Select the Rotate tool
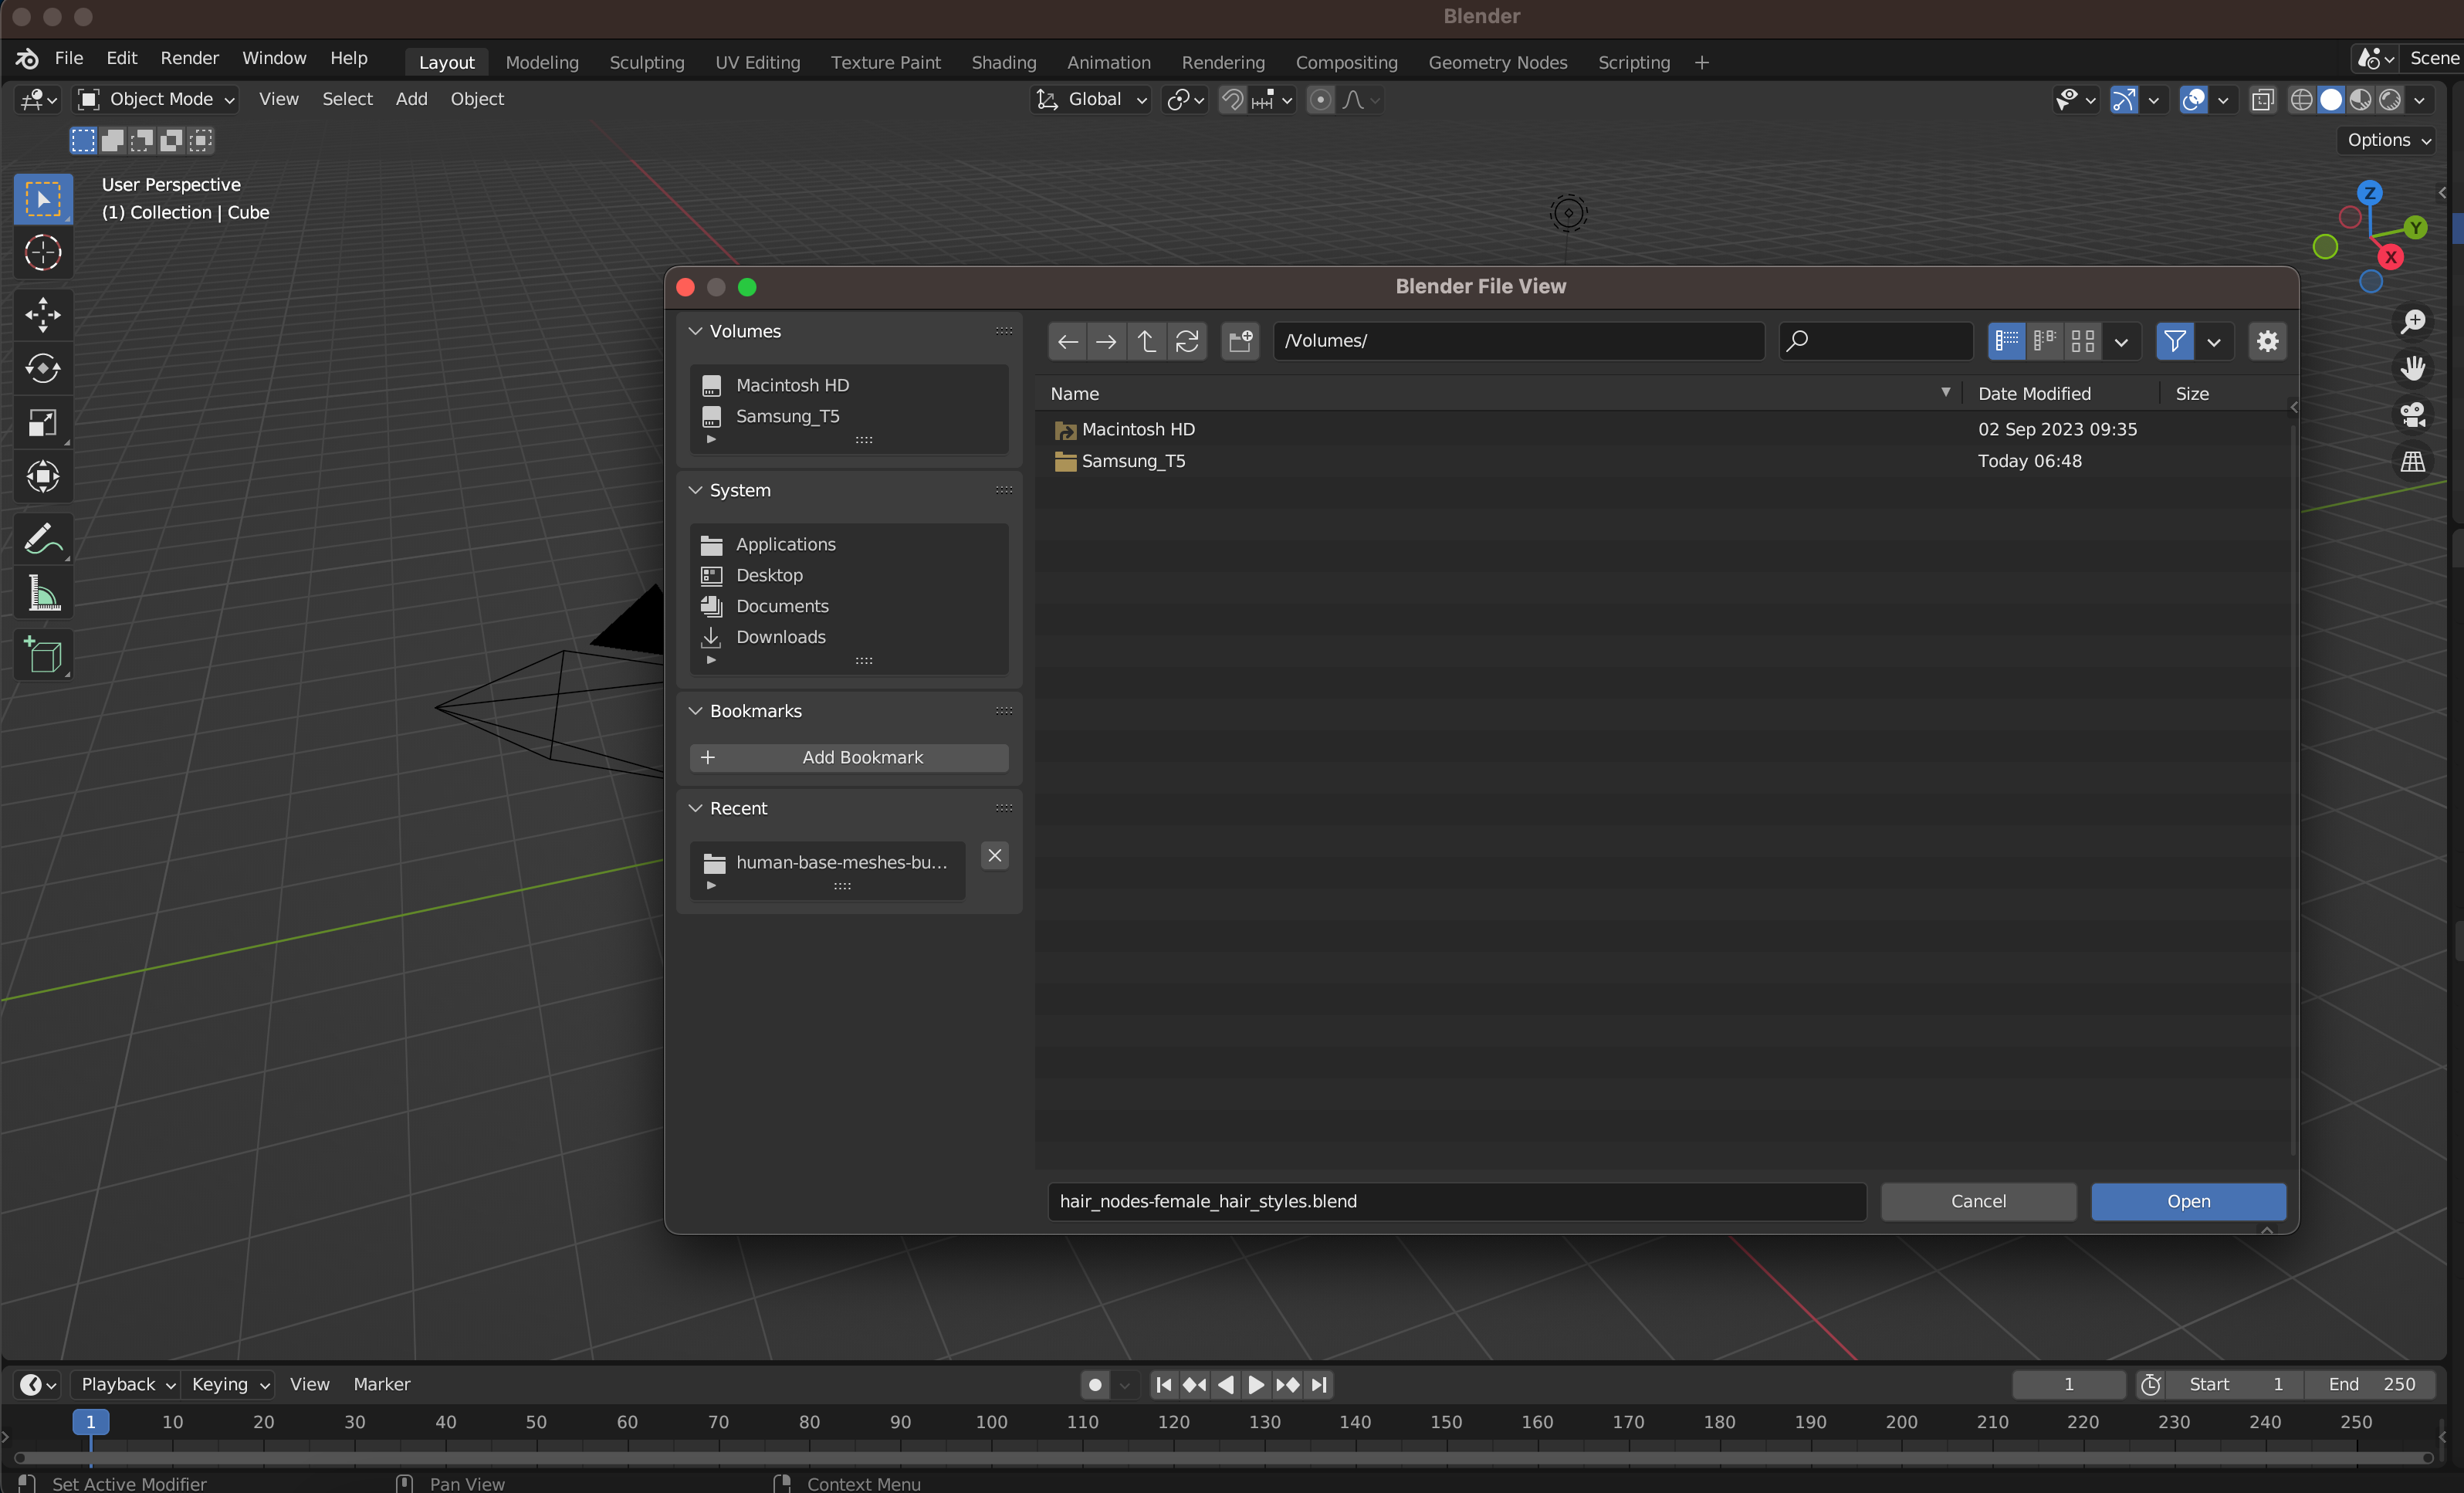This screenshot has height=1493, width=2464. pyautogui.click(x=42, y=368)
